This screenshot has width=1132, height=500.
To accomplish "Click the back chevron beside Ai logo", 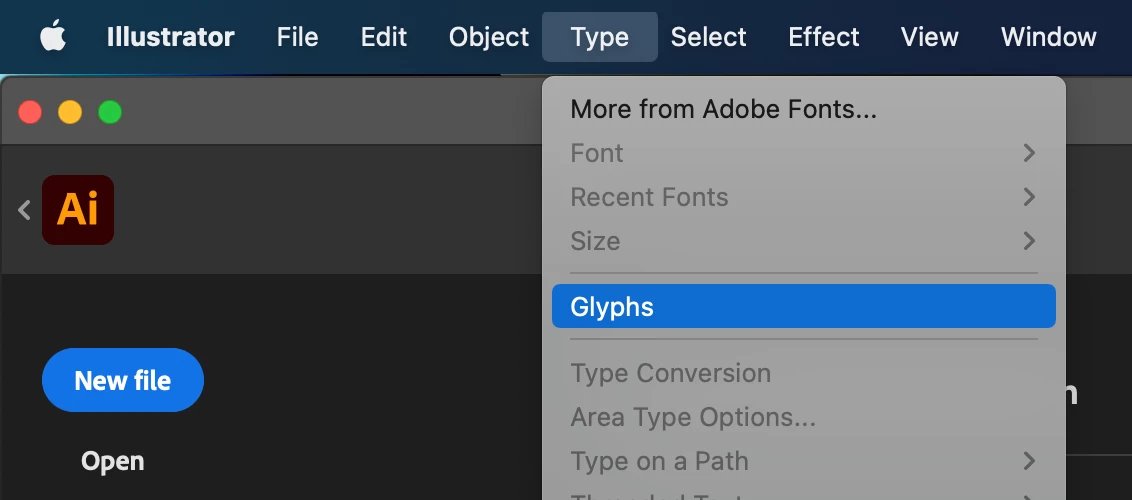I will [x=25, y=210].
